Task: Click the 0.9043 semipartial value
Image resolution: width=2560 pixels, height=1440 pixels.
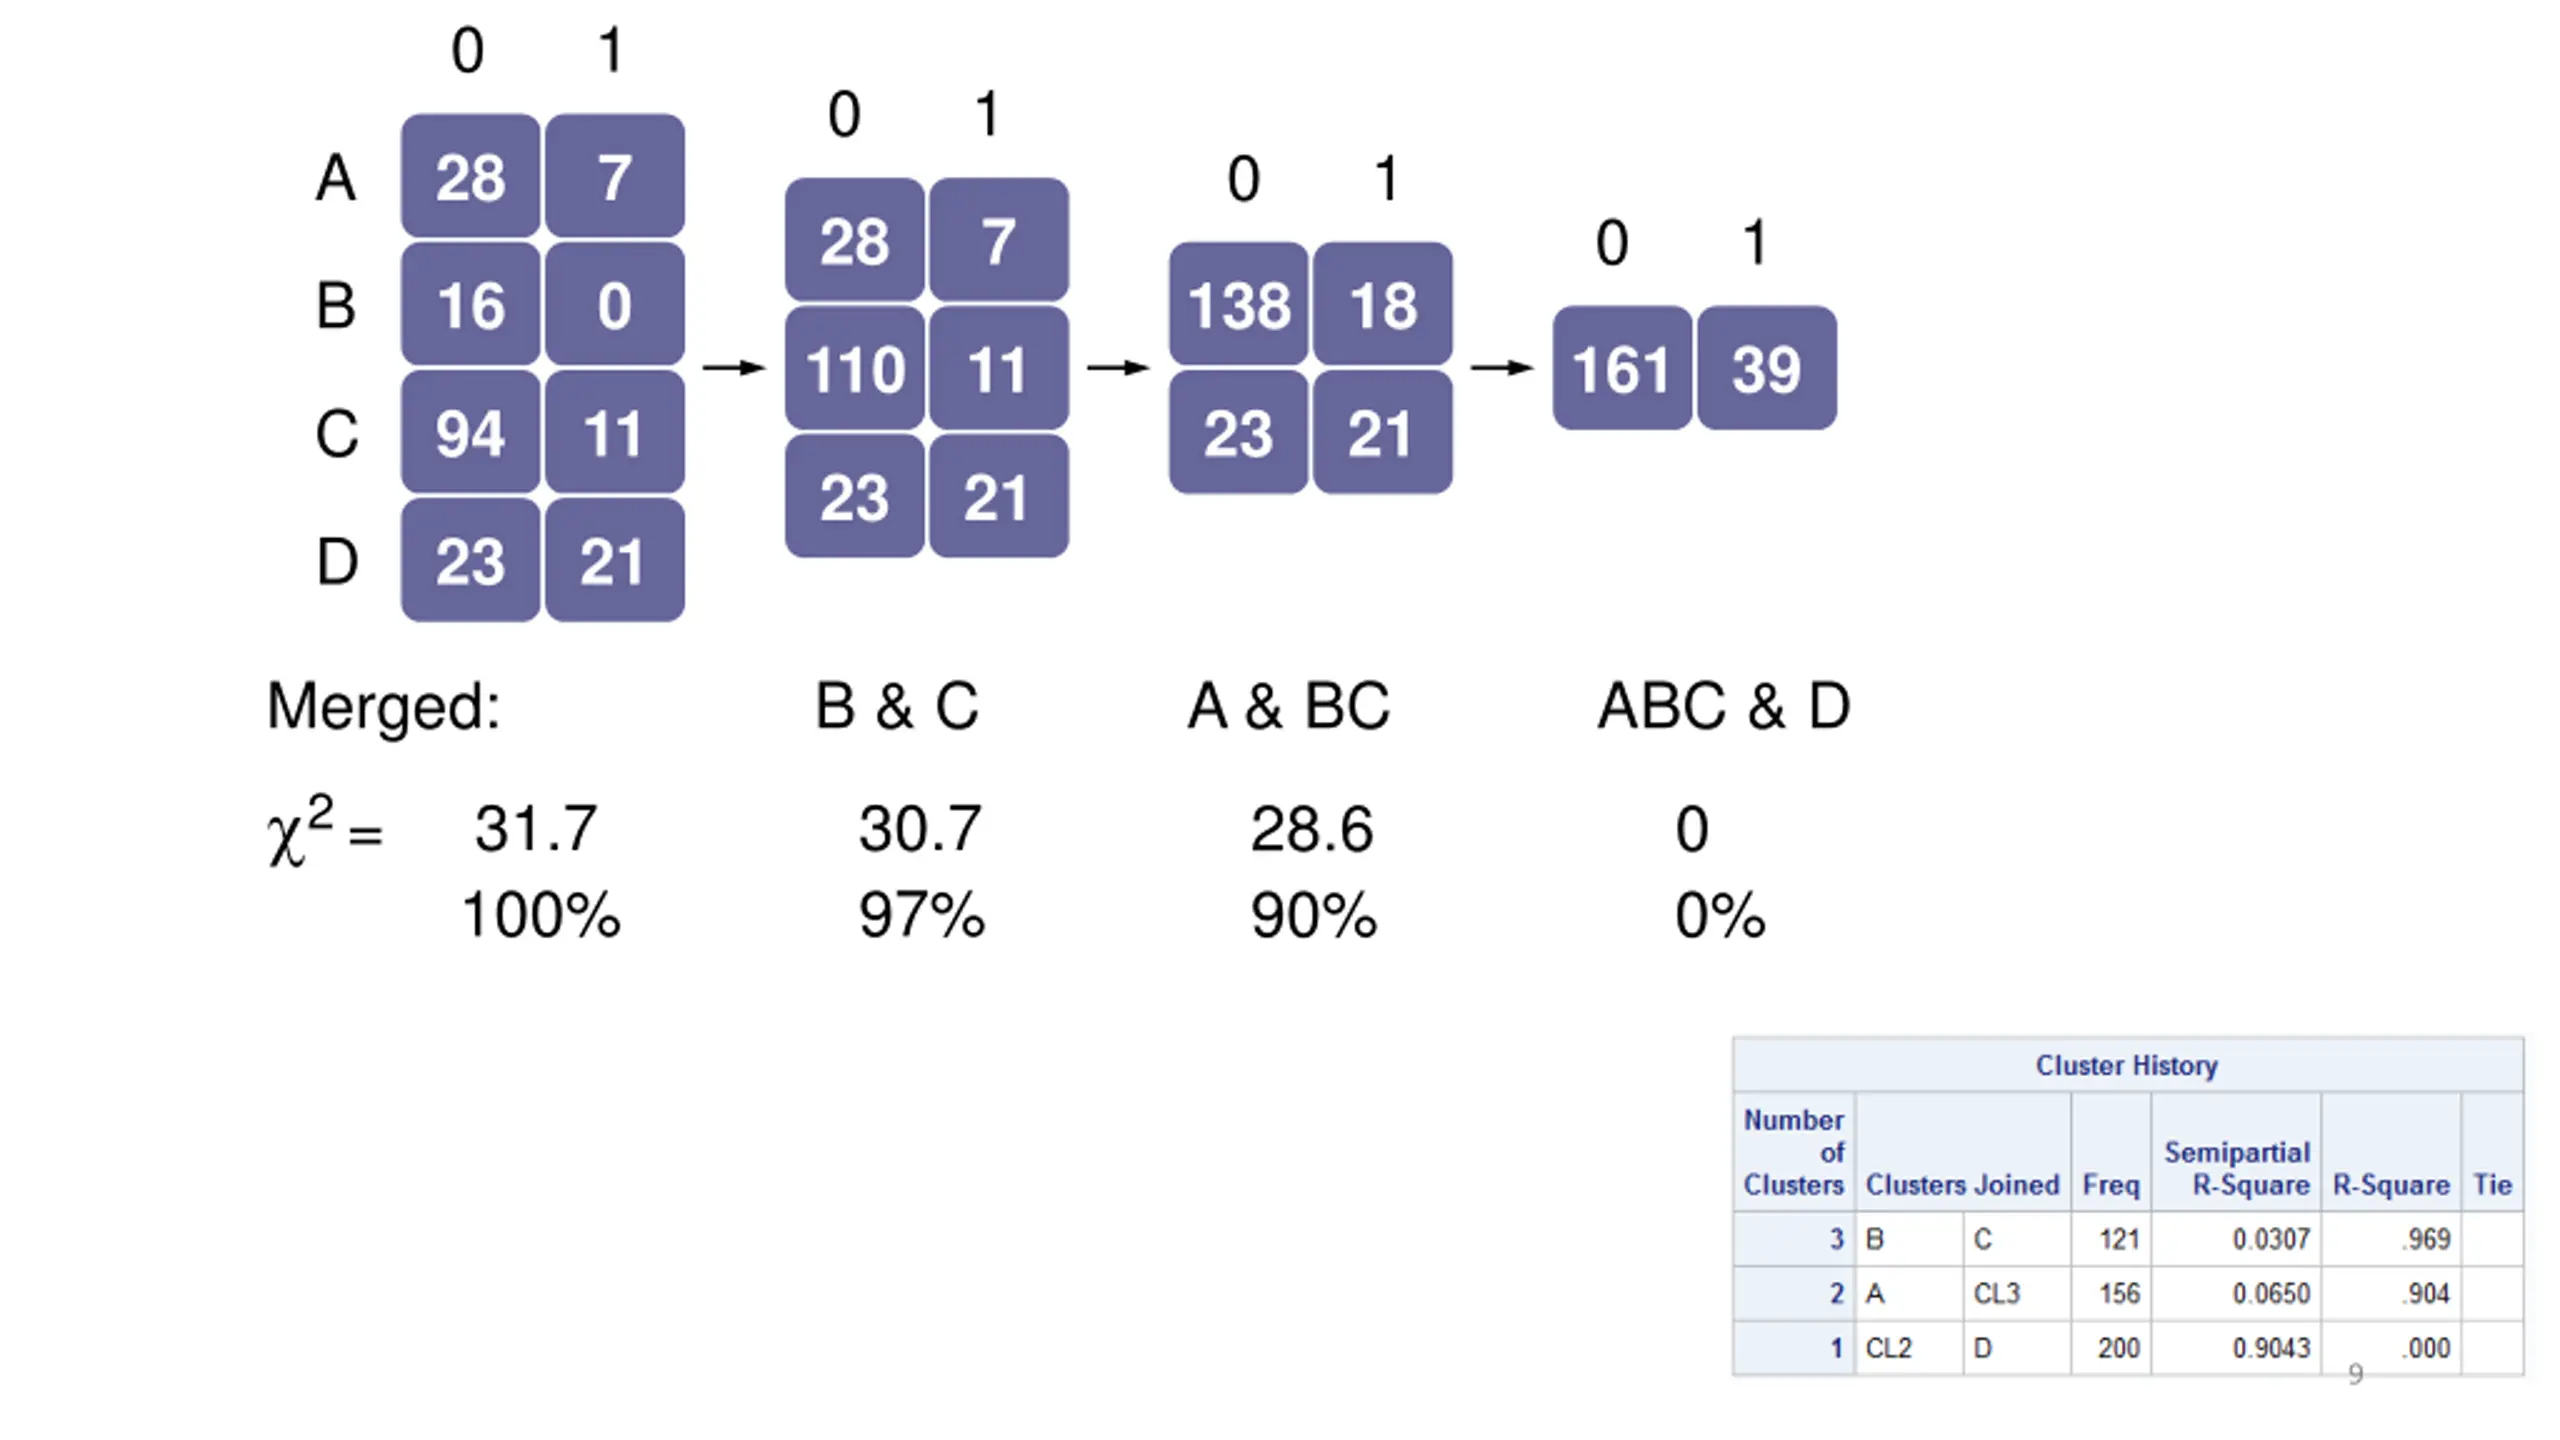Action: [x=2271, y=1348]
